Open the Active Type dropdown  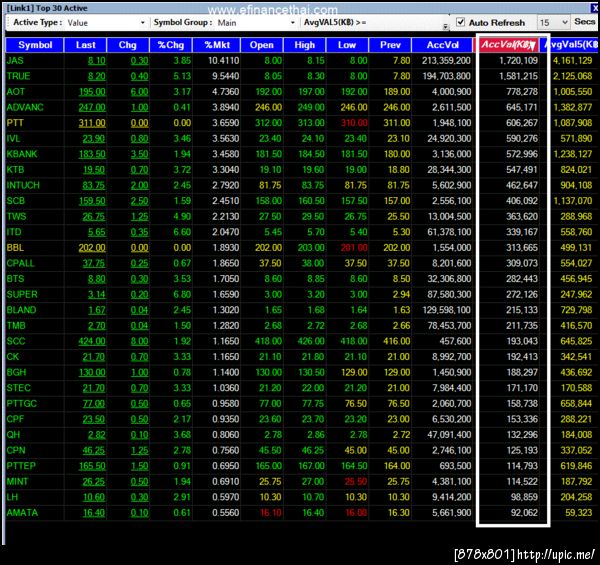click(143, 23)
